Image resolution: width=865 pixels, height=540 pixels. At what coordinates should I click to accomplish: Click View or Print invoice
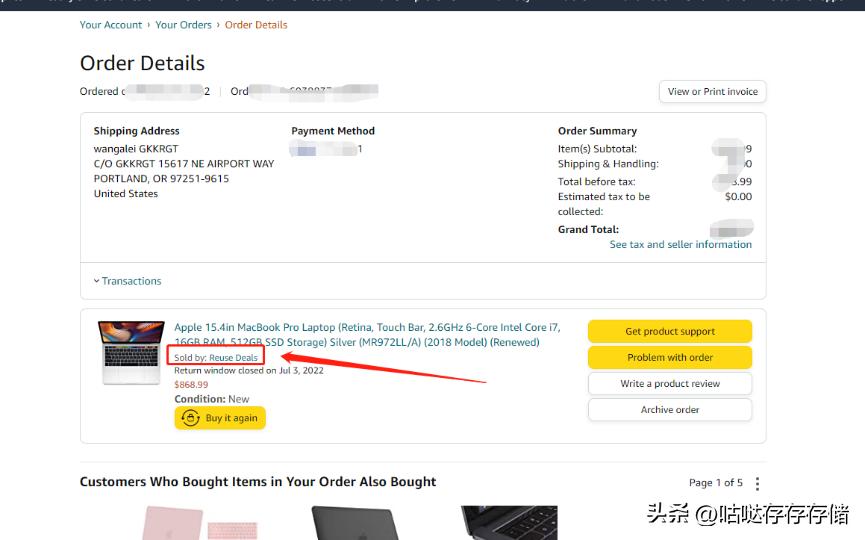pos(712,92)
